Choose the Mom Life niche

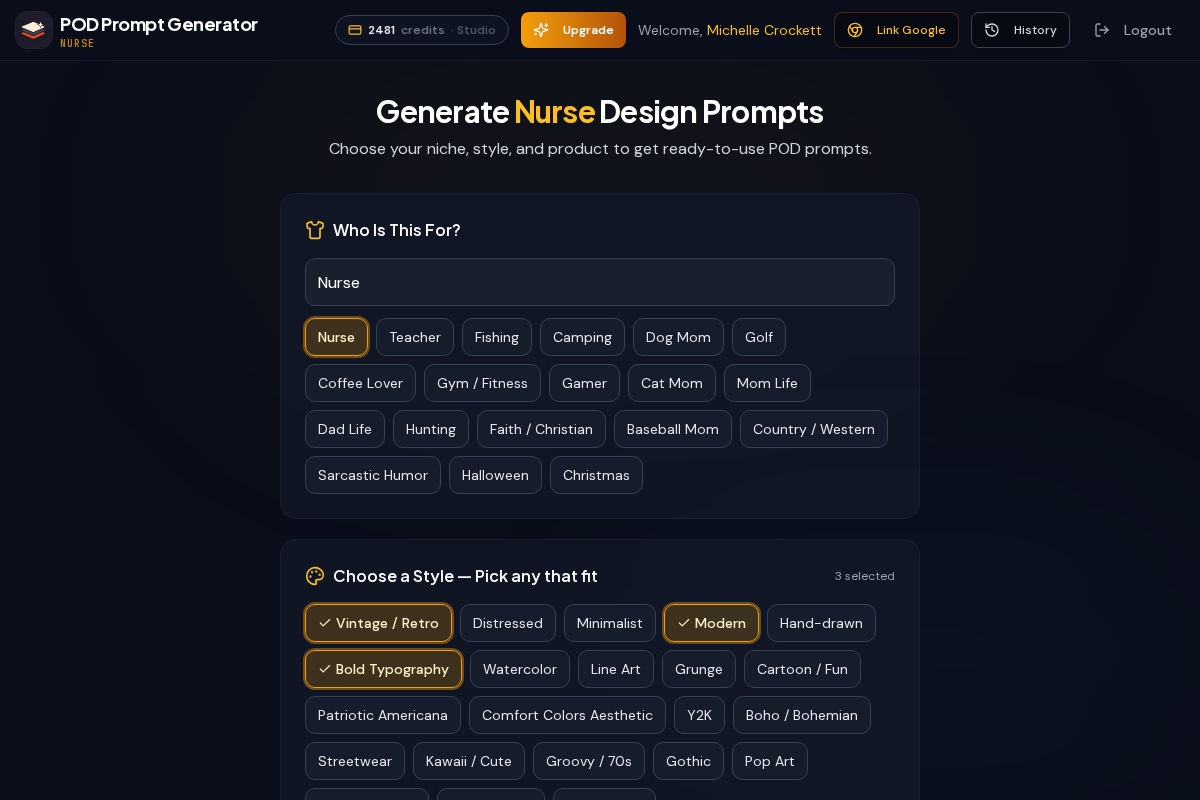tap(767, 383)
